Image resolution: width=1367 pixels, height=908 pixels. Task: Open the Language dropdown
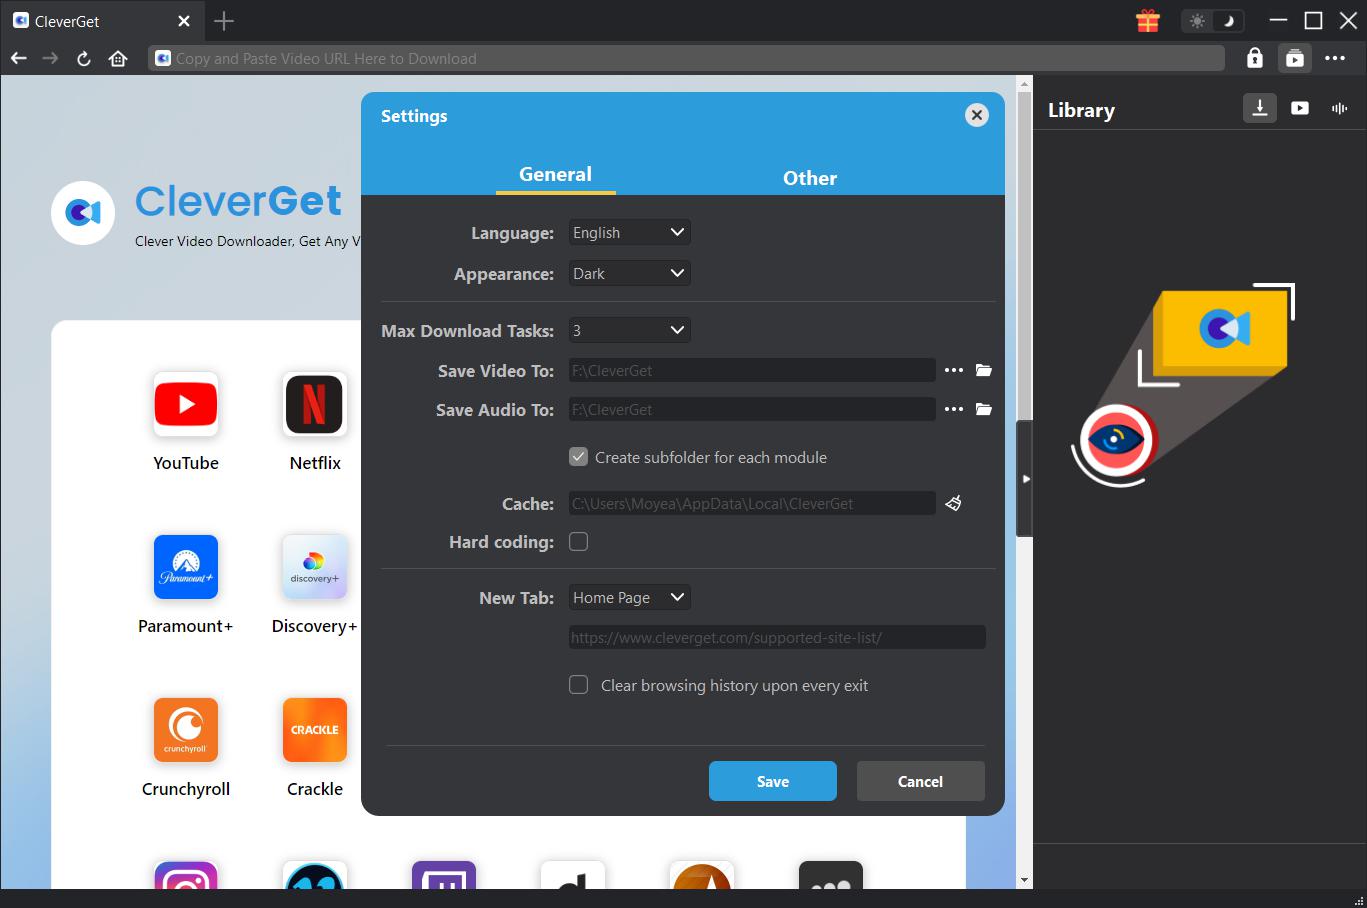click(x=629, y=232)
